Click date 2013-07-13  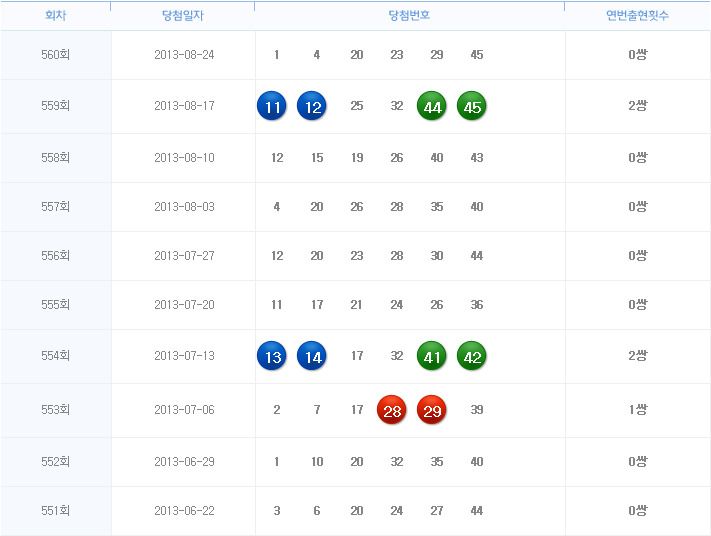(184, 356)
